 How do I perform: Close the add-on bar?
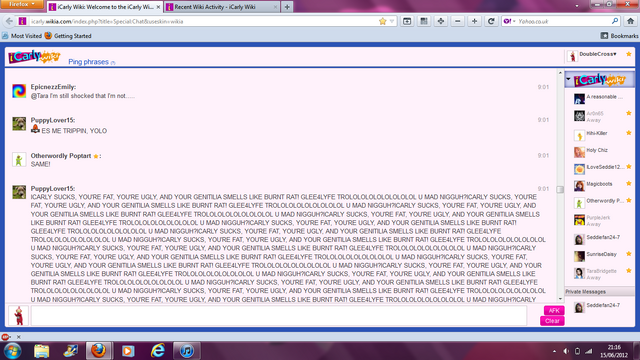click(x=18, y=337)
